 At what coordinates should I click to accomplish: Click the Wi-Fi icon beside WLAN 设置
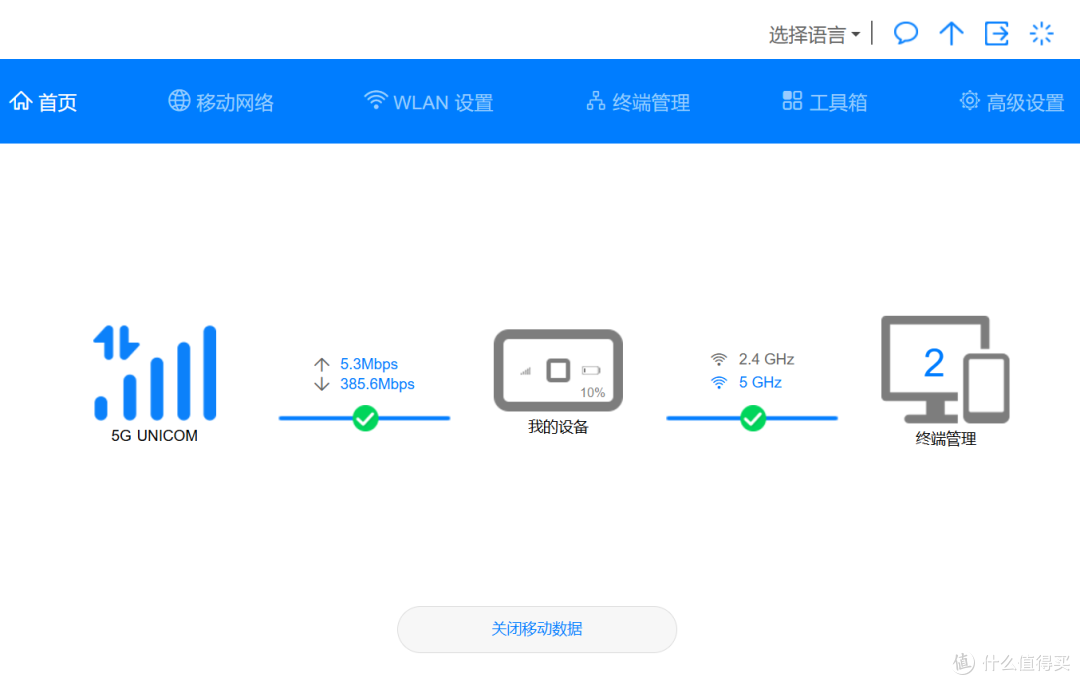point(375,100)
